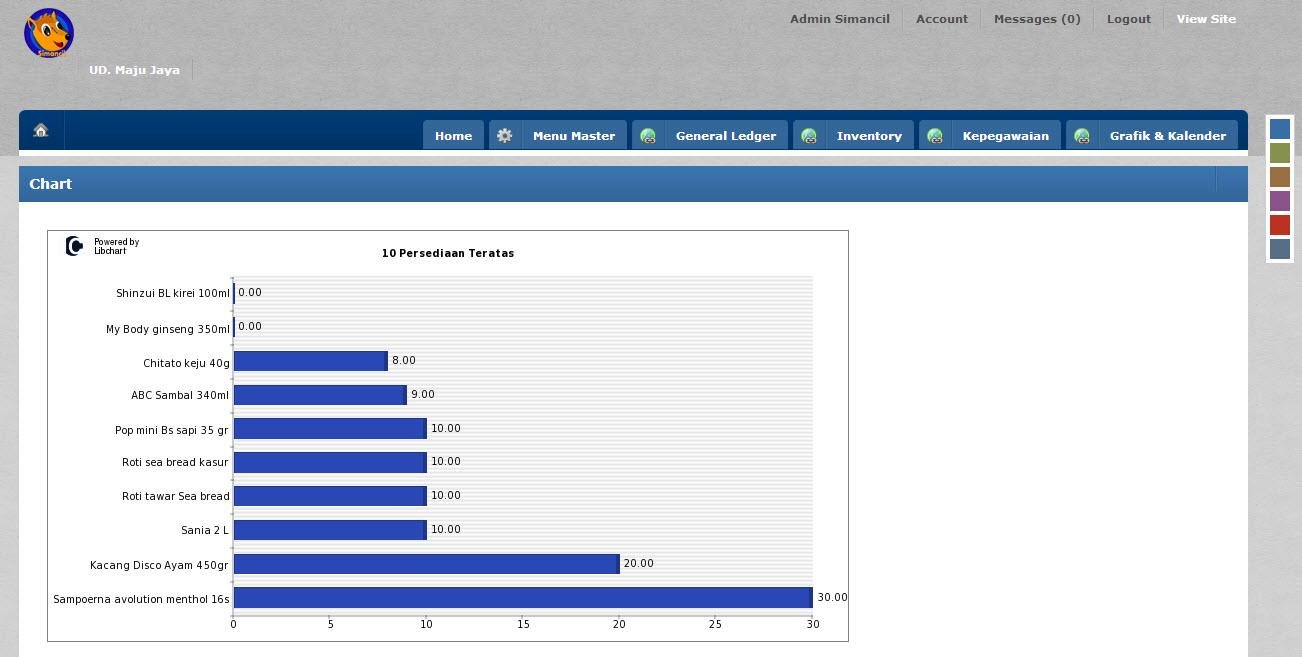
Task: Open the General Ledger dropdown
Action: (x=727, y=135)
